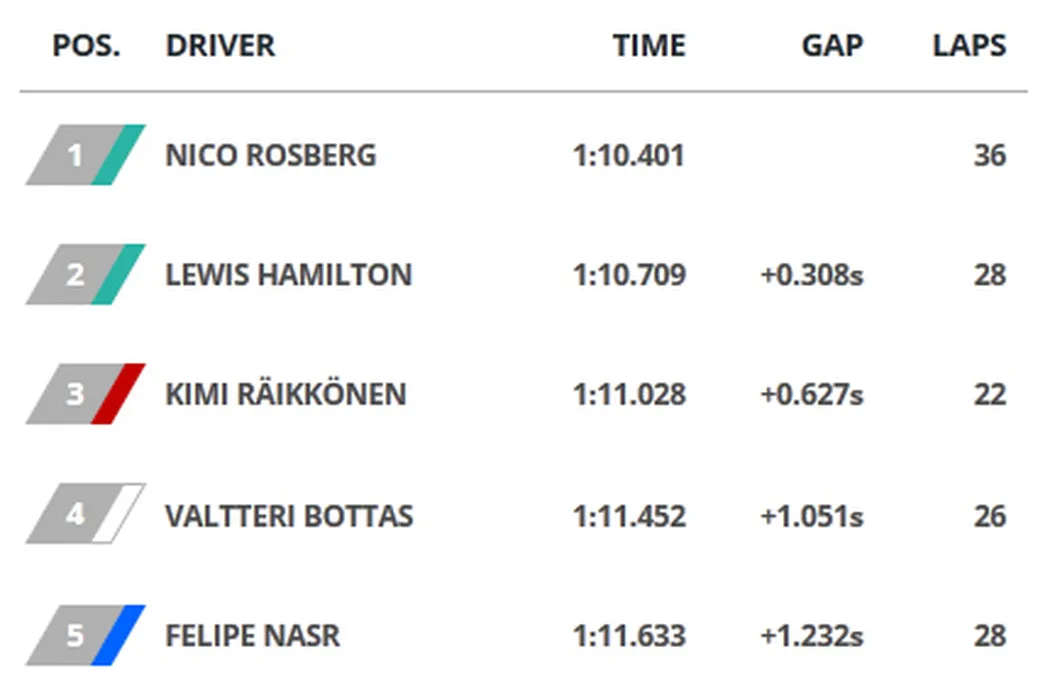This screenshot has height=700, width=1050.
Task: Sort by the GAP column header
Action: 832,46
